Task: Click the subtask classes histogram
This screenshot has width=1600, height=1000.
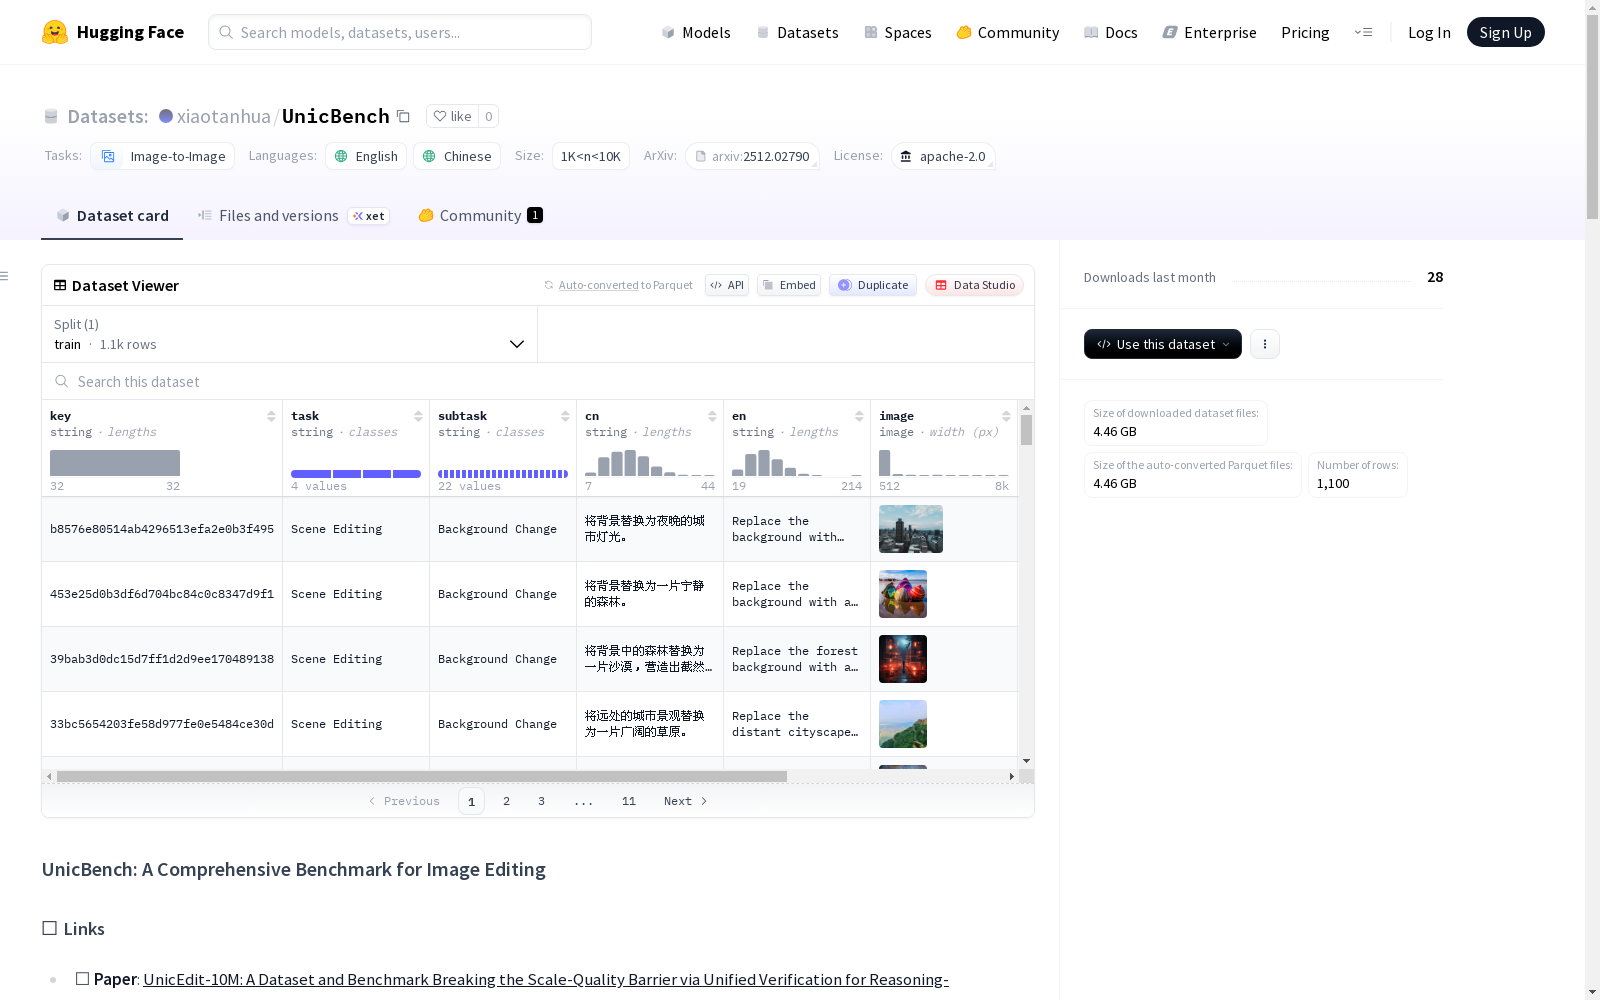Action: point(503,474)
